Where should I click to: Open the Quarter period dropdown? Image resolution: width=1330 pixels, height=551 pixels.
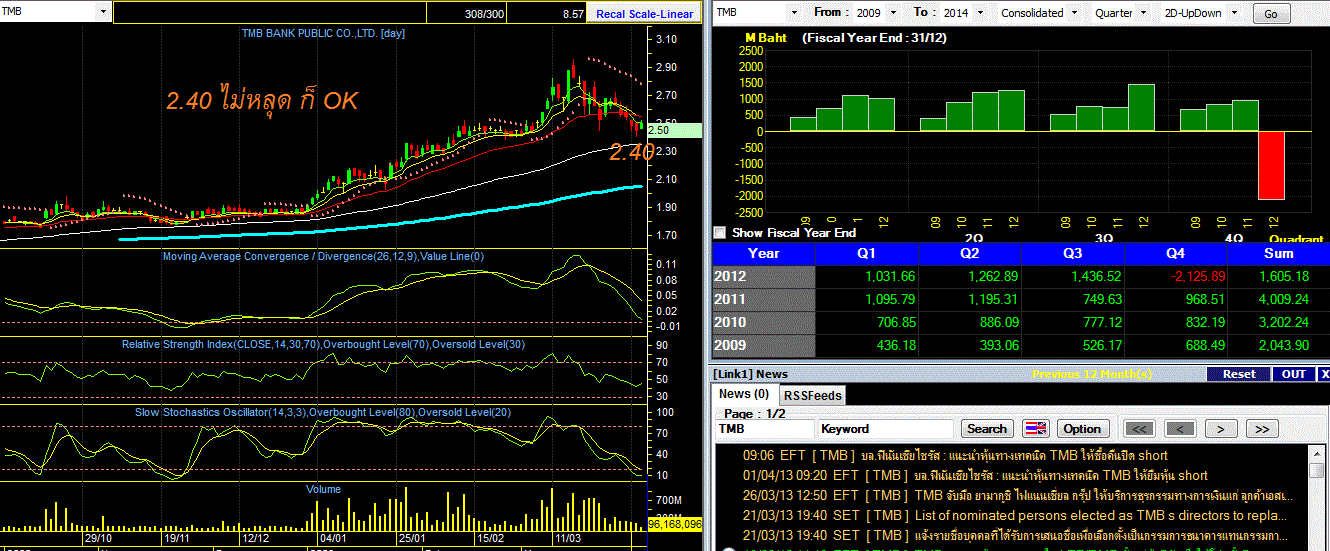point(1143,13)
